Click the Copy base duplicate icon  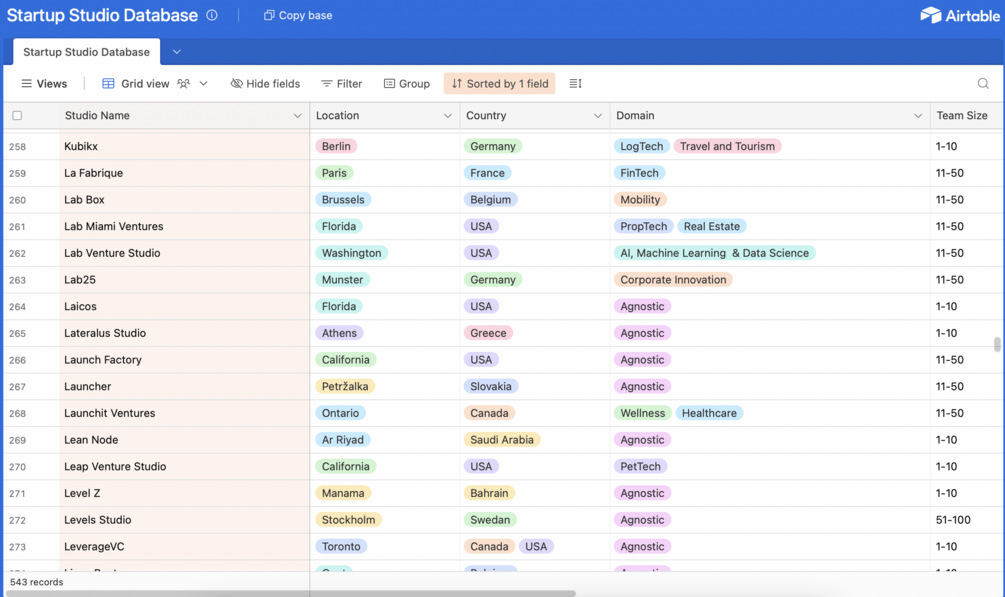(x=269, y=15)
